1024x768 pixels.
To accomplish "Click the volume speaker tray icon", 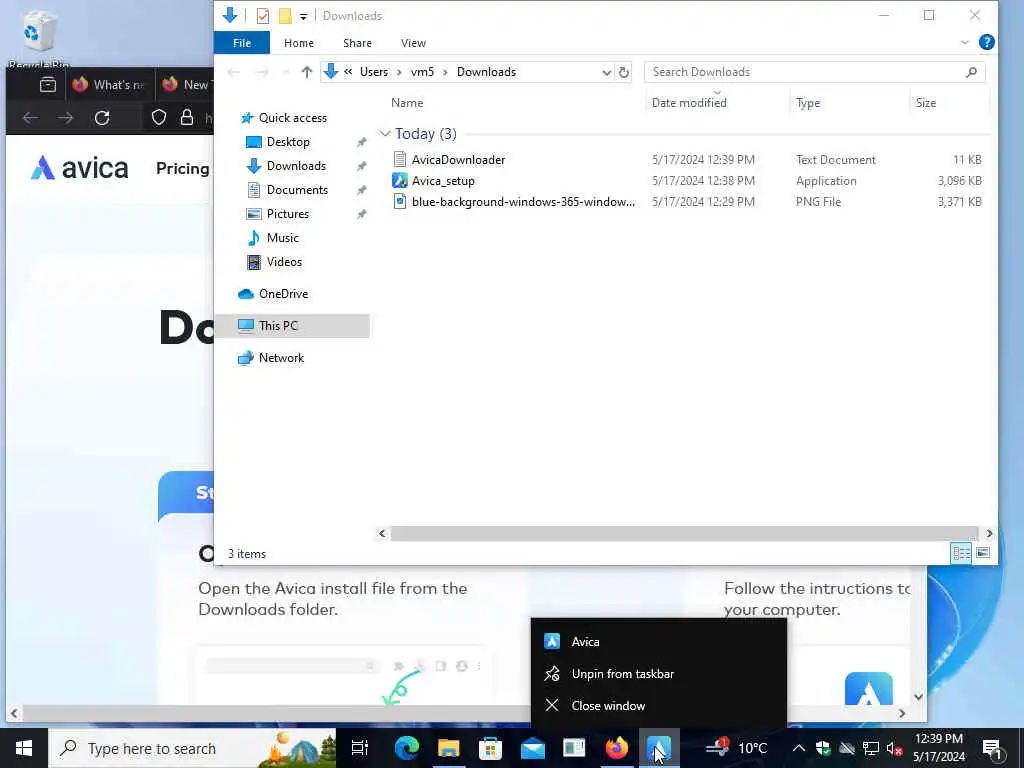I will coord(894,748).
